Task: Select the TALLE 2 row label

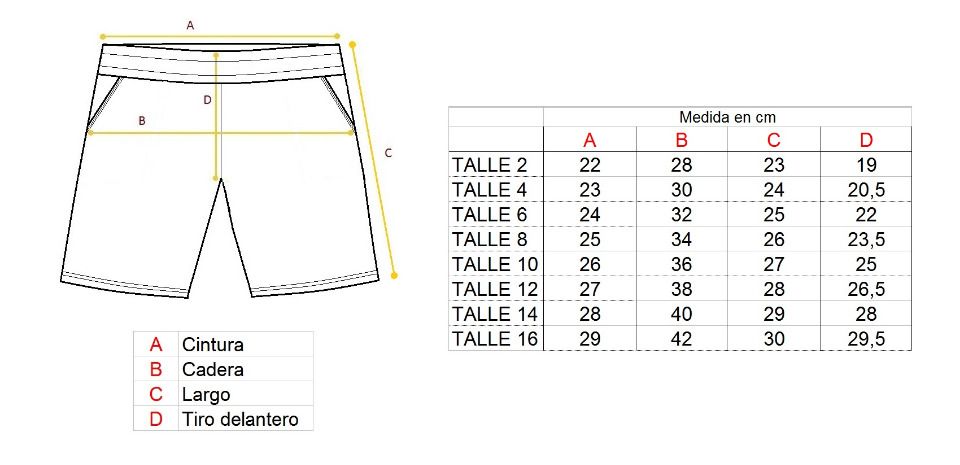Action: (x=489, y=165)
